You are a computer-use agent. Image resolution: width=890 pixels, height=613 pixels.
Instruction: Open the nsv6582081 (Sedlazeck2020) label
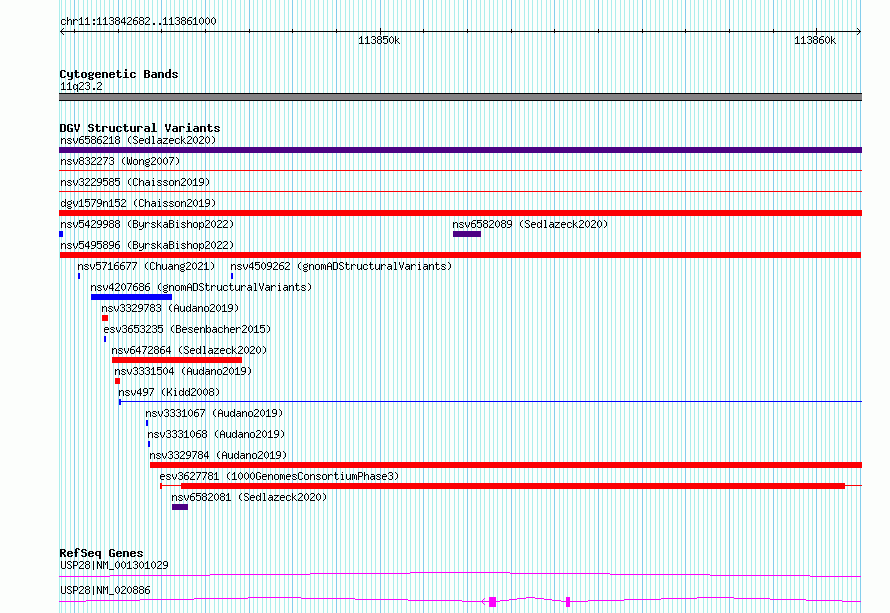click(249, 497)
